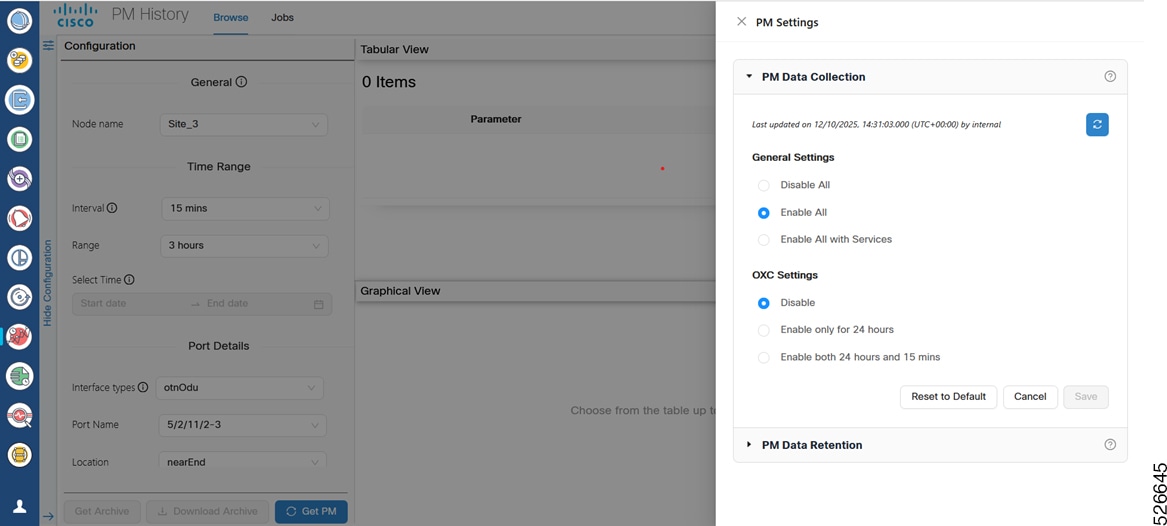The width and height of the screenshot is (1167, 526).
Task: Open the Interval dropdown showing 15 mins
Action: coord(245,208)
